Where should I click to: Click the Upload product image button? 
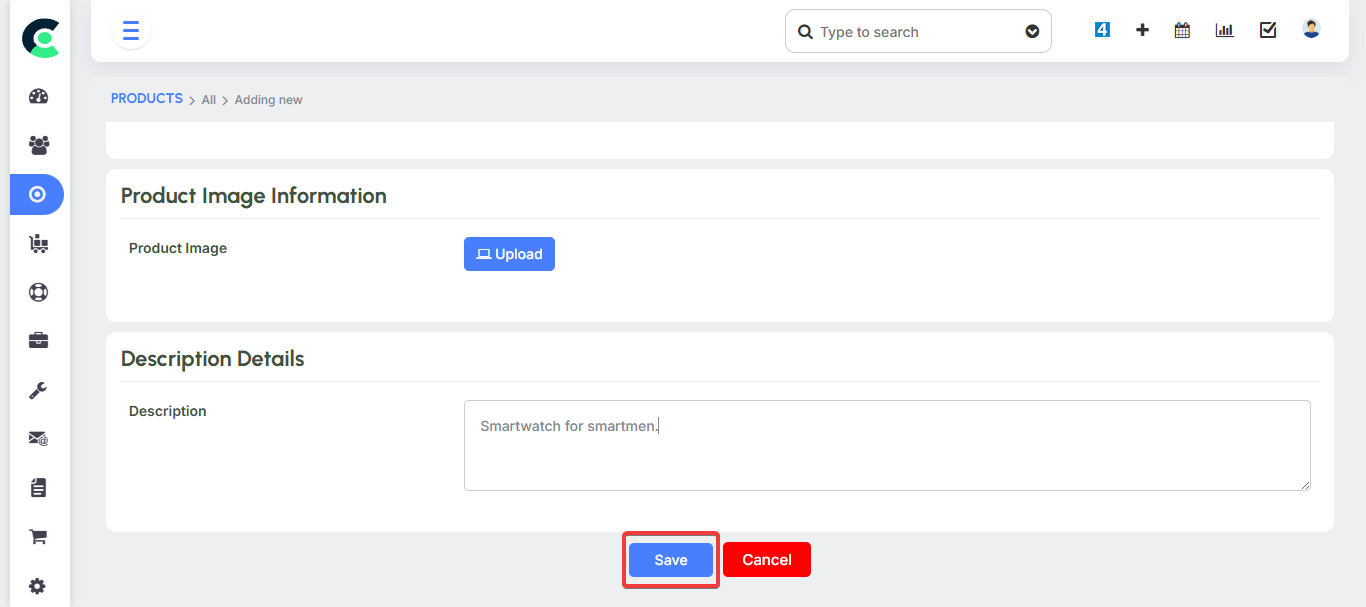tap(509, 254)
